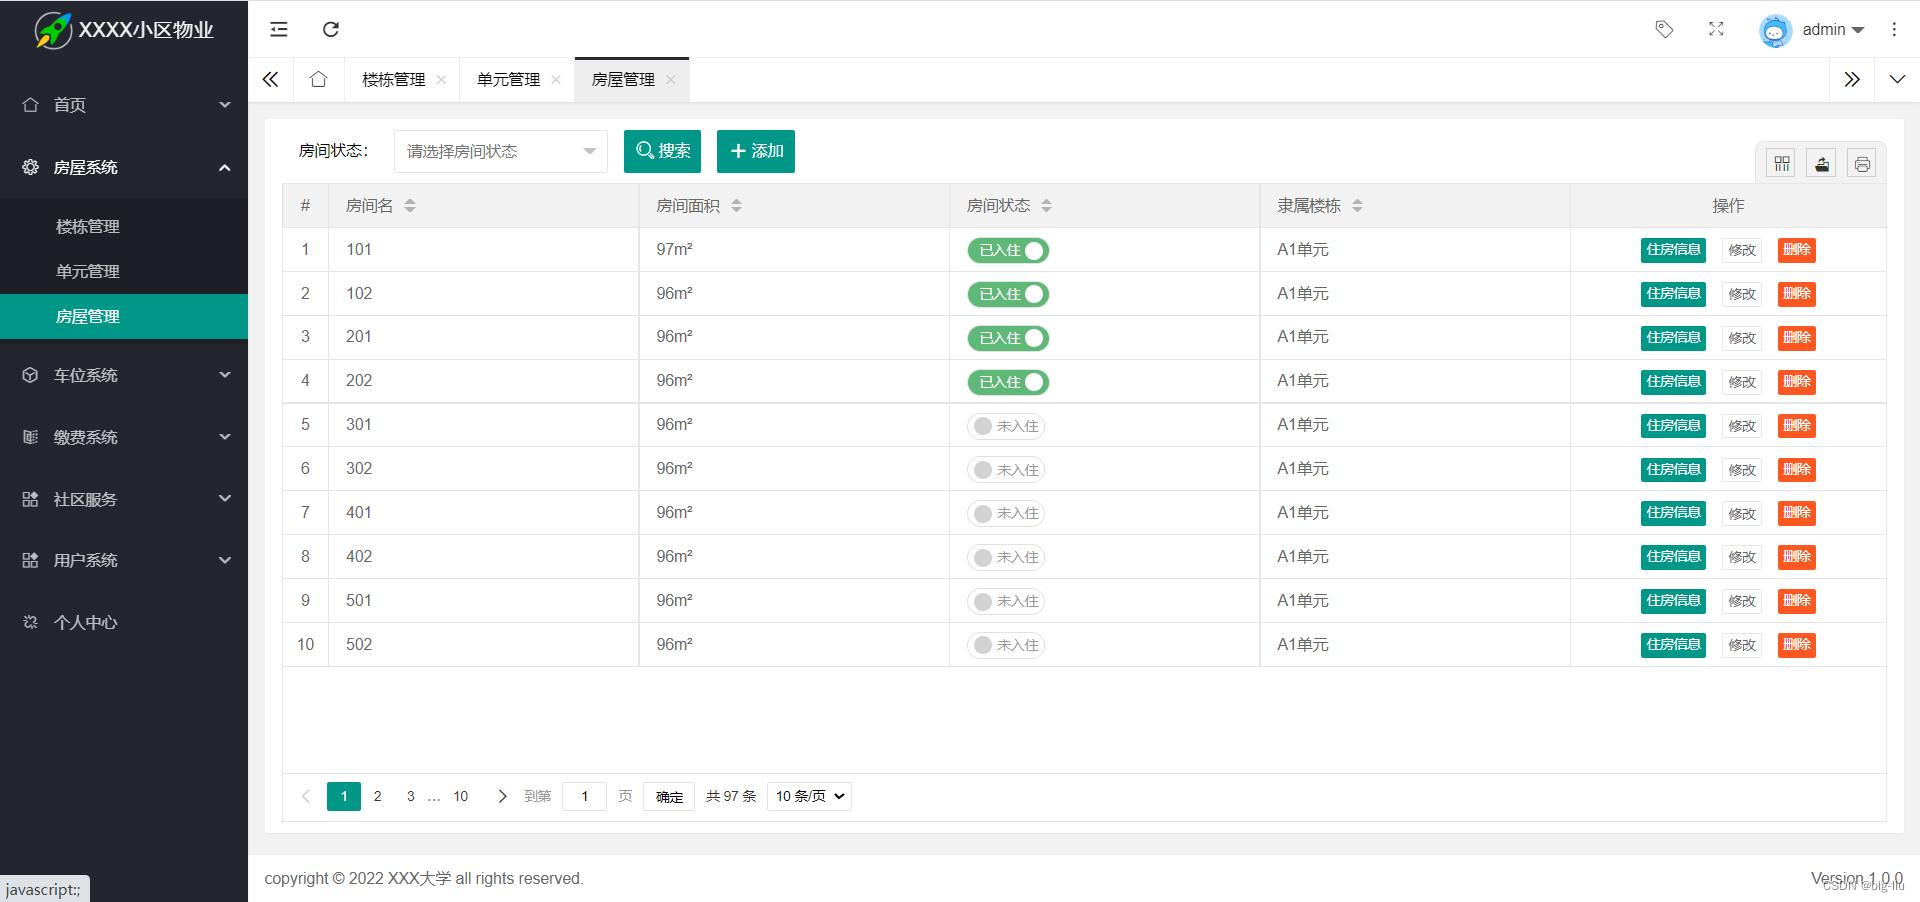Expand the 首页 sidebar menu

(x=124, y=104)
